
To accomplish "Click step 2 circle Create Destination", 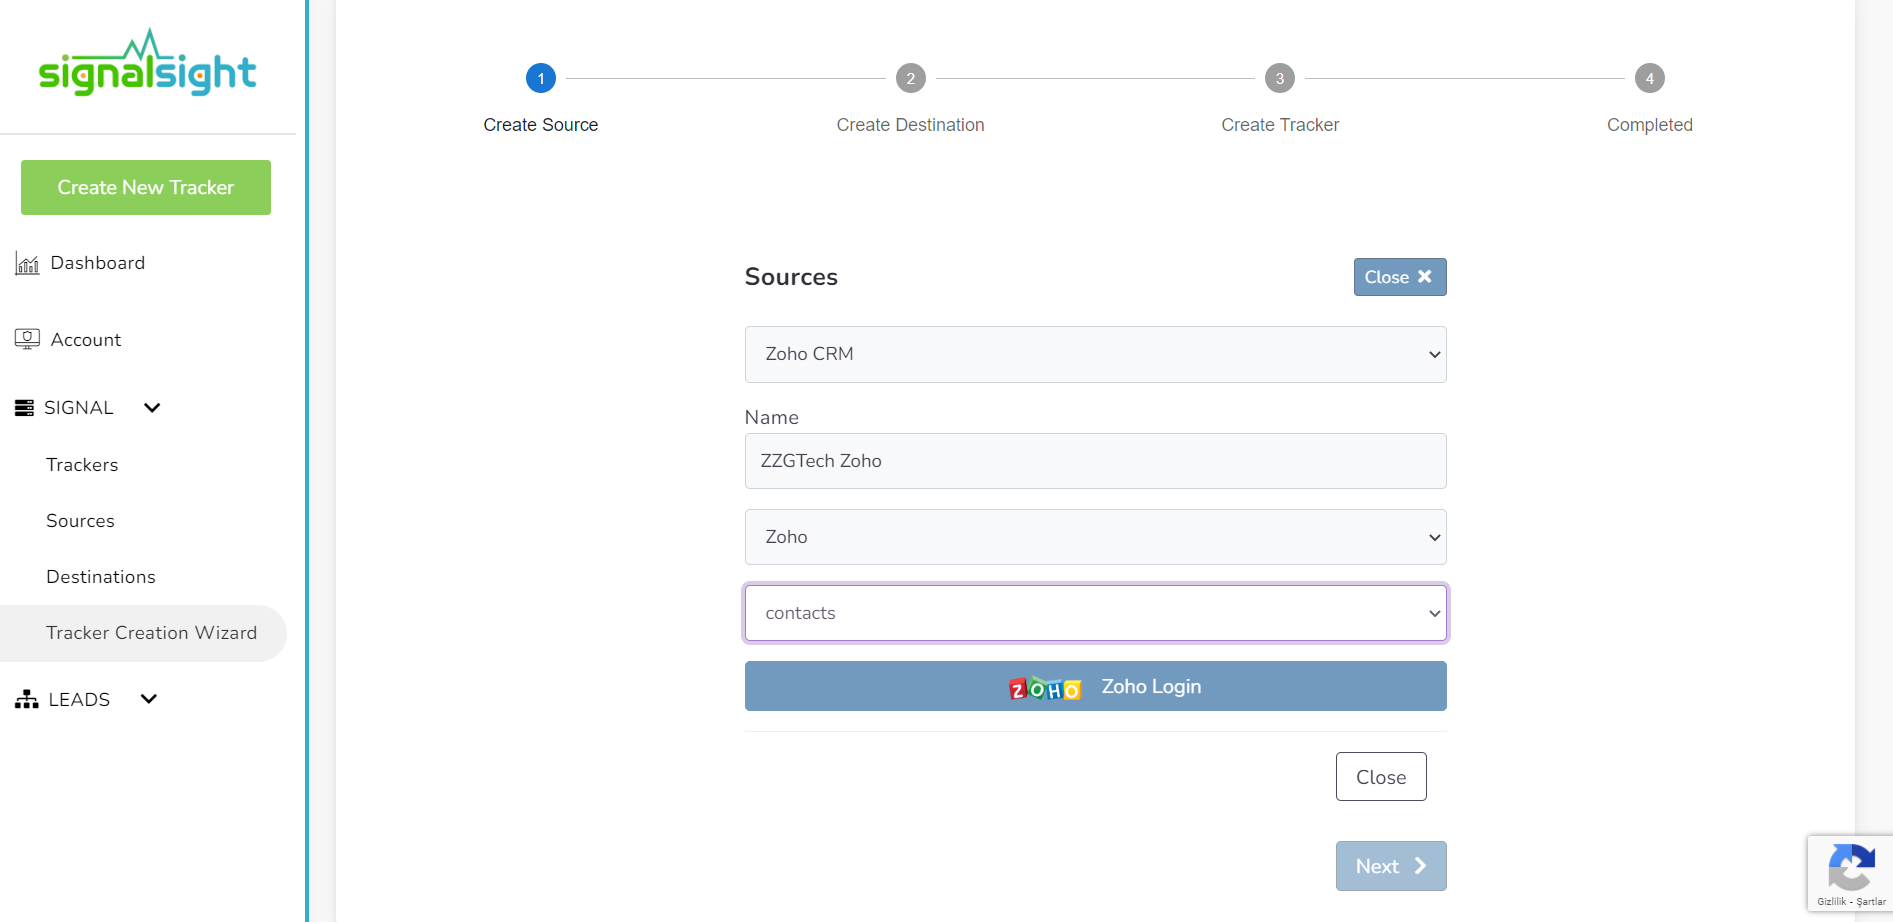I will (x=911, y=78).
